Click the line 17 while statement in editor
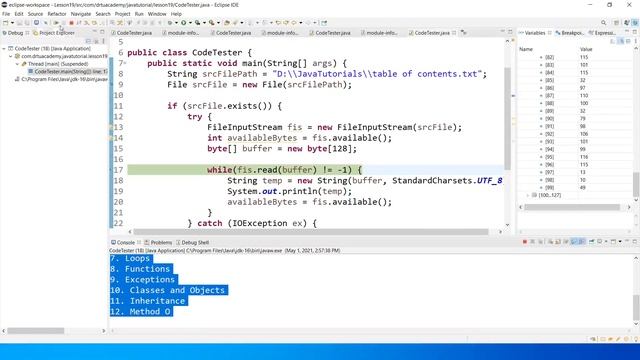640x360 pixels. coord(284,170)
